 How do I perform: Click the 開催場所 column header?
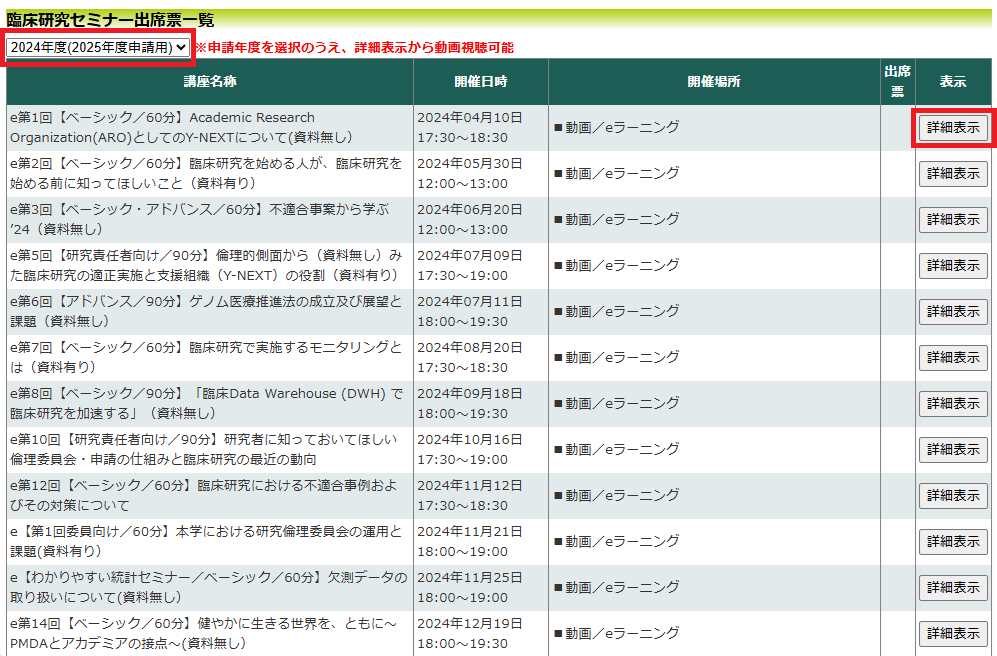pos(713,82)
